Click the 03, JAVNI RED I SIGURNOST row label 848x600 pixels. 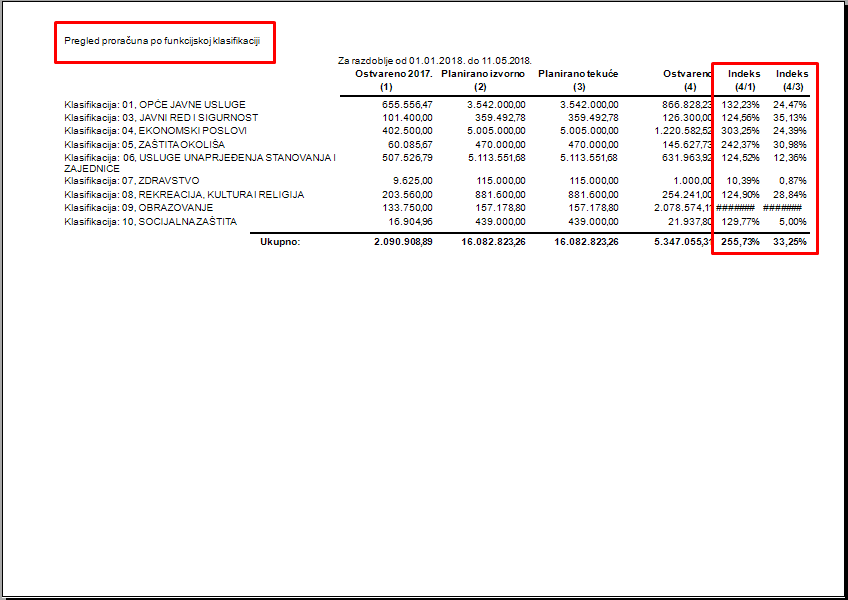(161, 118)
